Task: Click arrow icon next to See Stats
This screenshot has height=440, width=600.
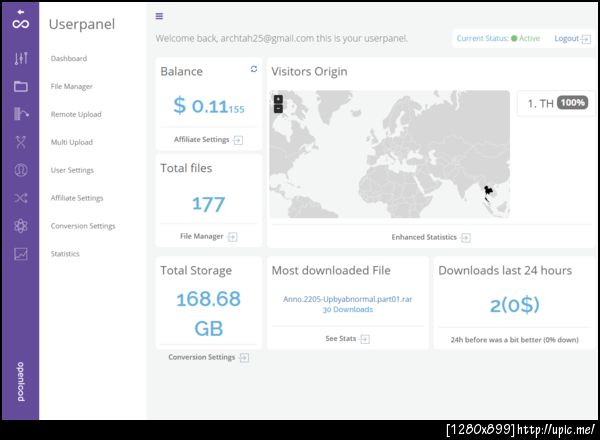Action: [365, 339]
